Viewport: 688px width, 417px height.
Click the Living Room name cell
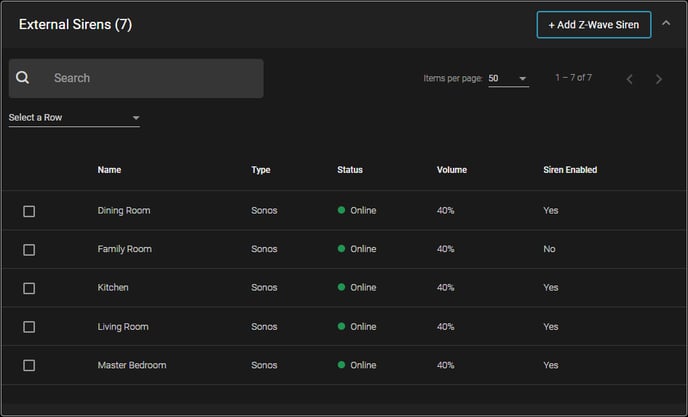tap(123, 327)
